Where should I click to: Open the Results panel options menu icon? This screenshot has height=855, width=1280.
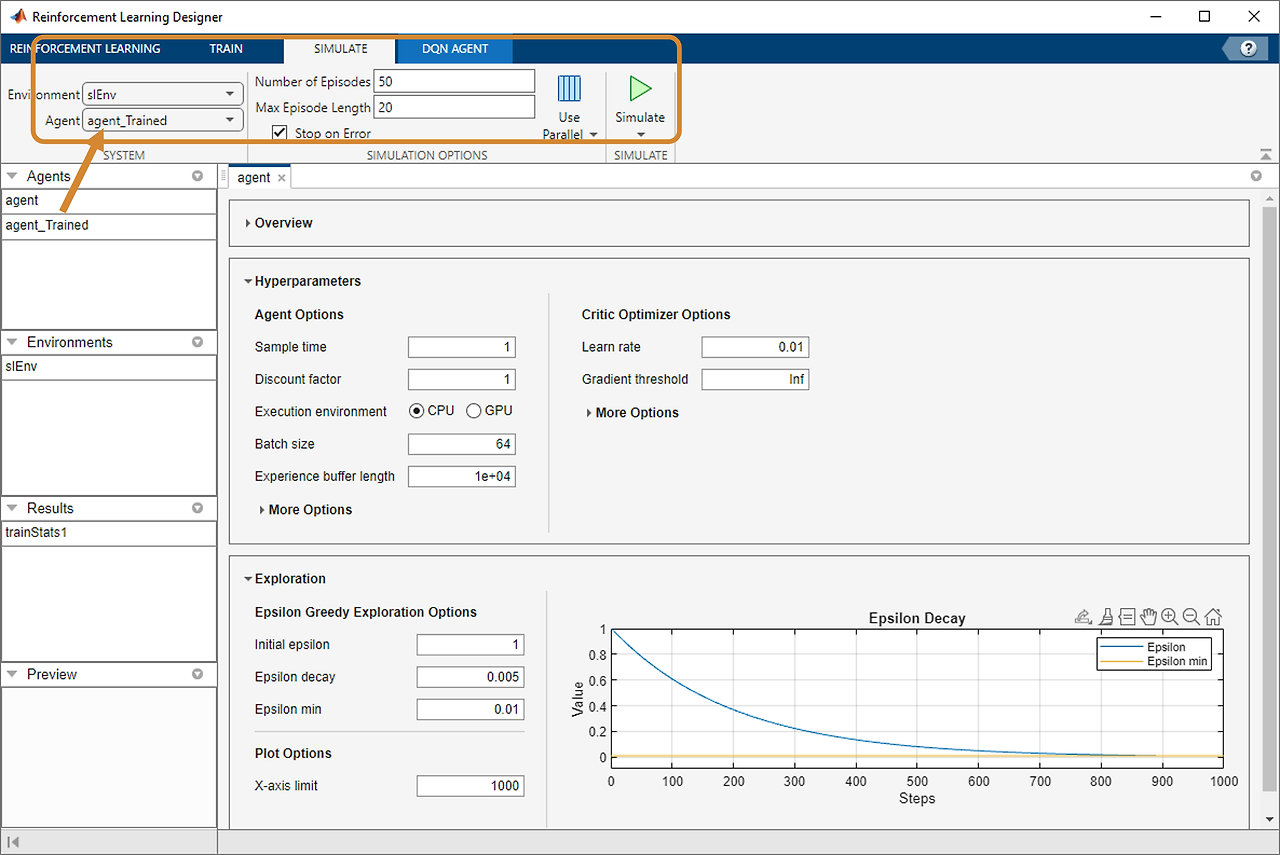click(197, 508)
